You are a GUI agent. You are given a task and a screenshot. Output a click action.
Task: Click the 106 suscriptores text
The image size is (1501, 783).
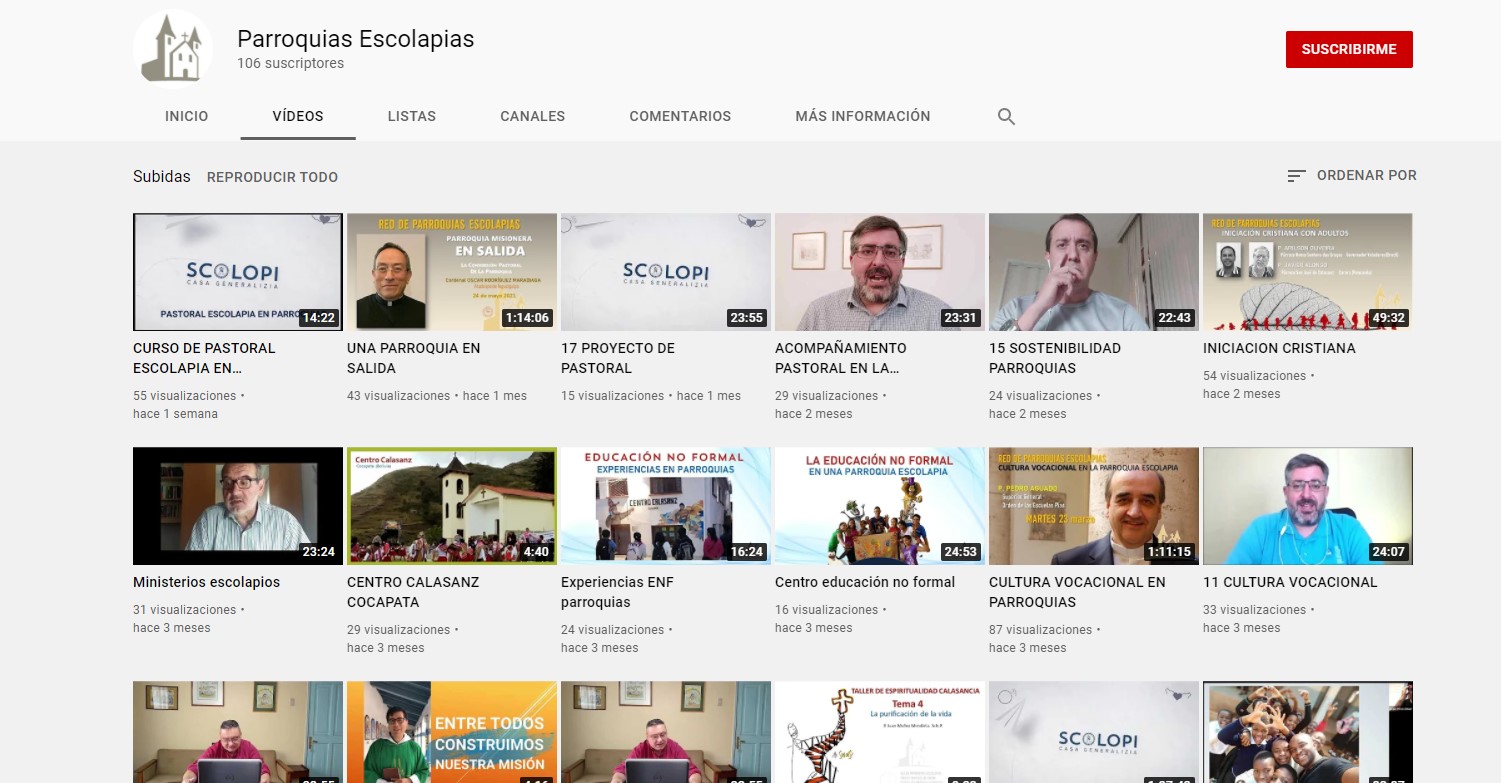(x=290, y=63)
